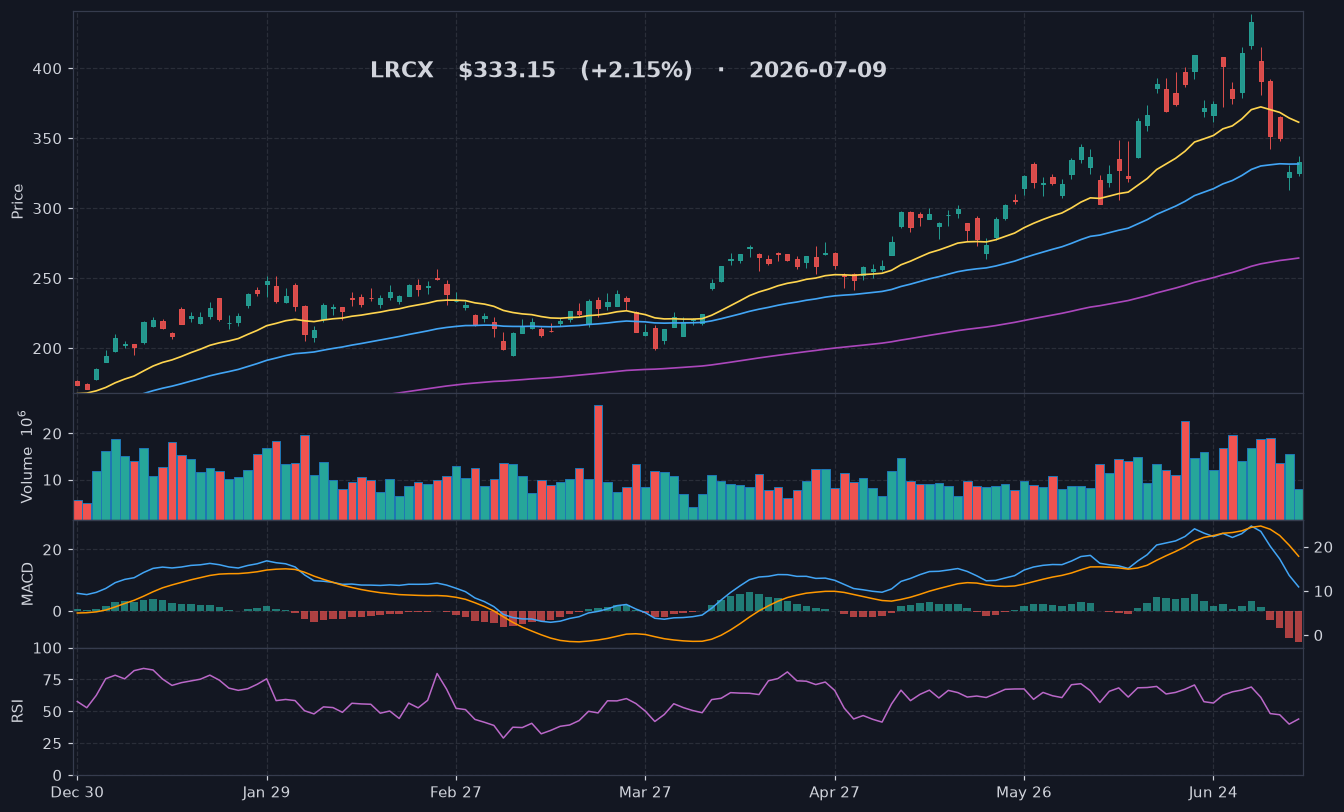The height and width of the screenshot is (812, 1344).
Task: Click the Feb 27 date axis label
Action: [456, 792]
